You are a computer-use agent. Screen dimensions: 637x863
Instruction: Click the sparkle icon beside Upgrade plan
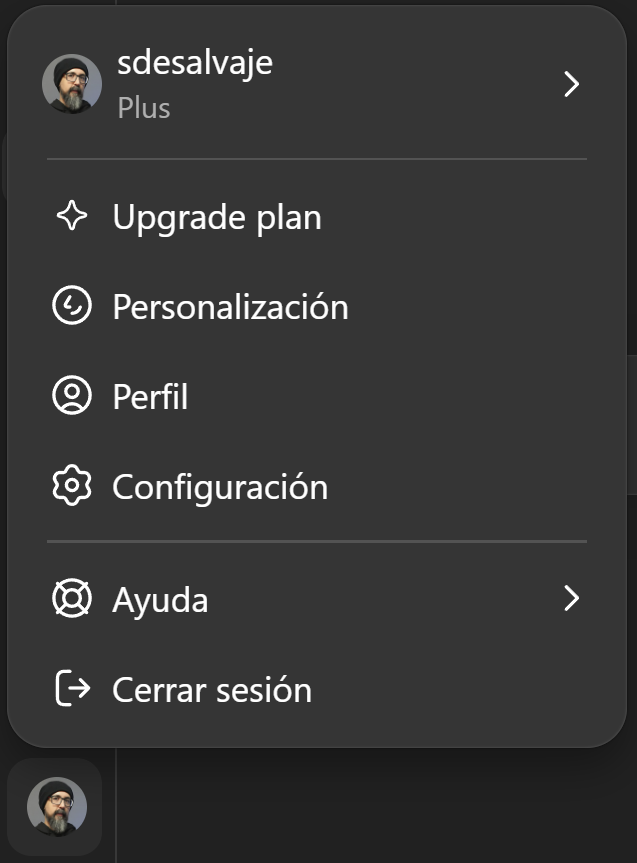pos(72,216)
